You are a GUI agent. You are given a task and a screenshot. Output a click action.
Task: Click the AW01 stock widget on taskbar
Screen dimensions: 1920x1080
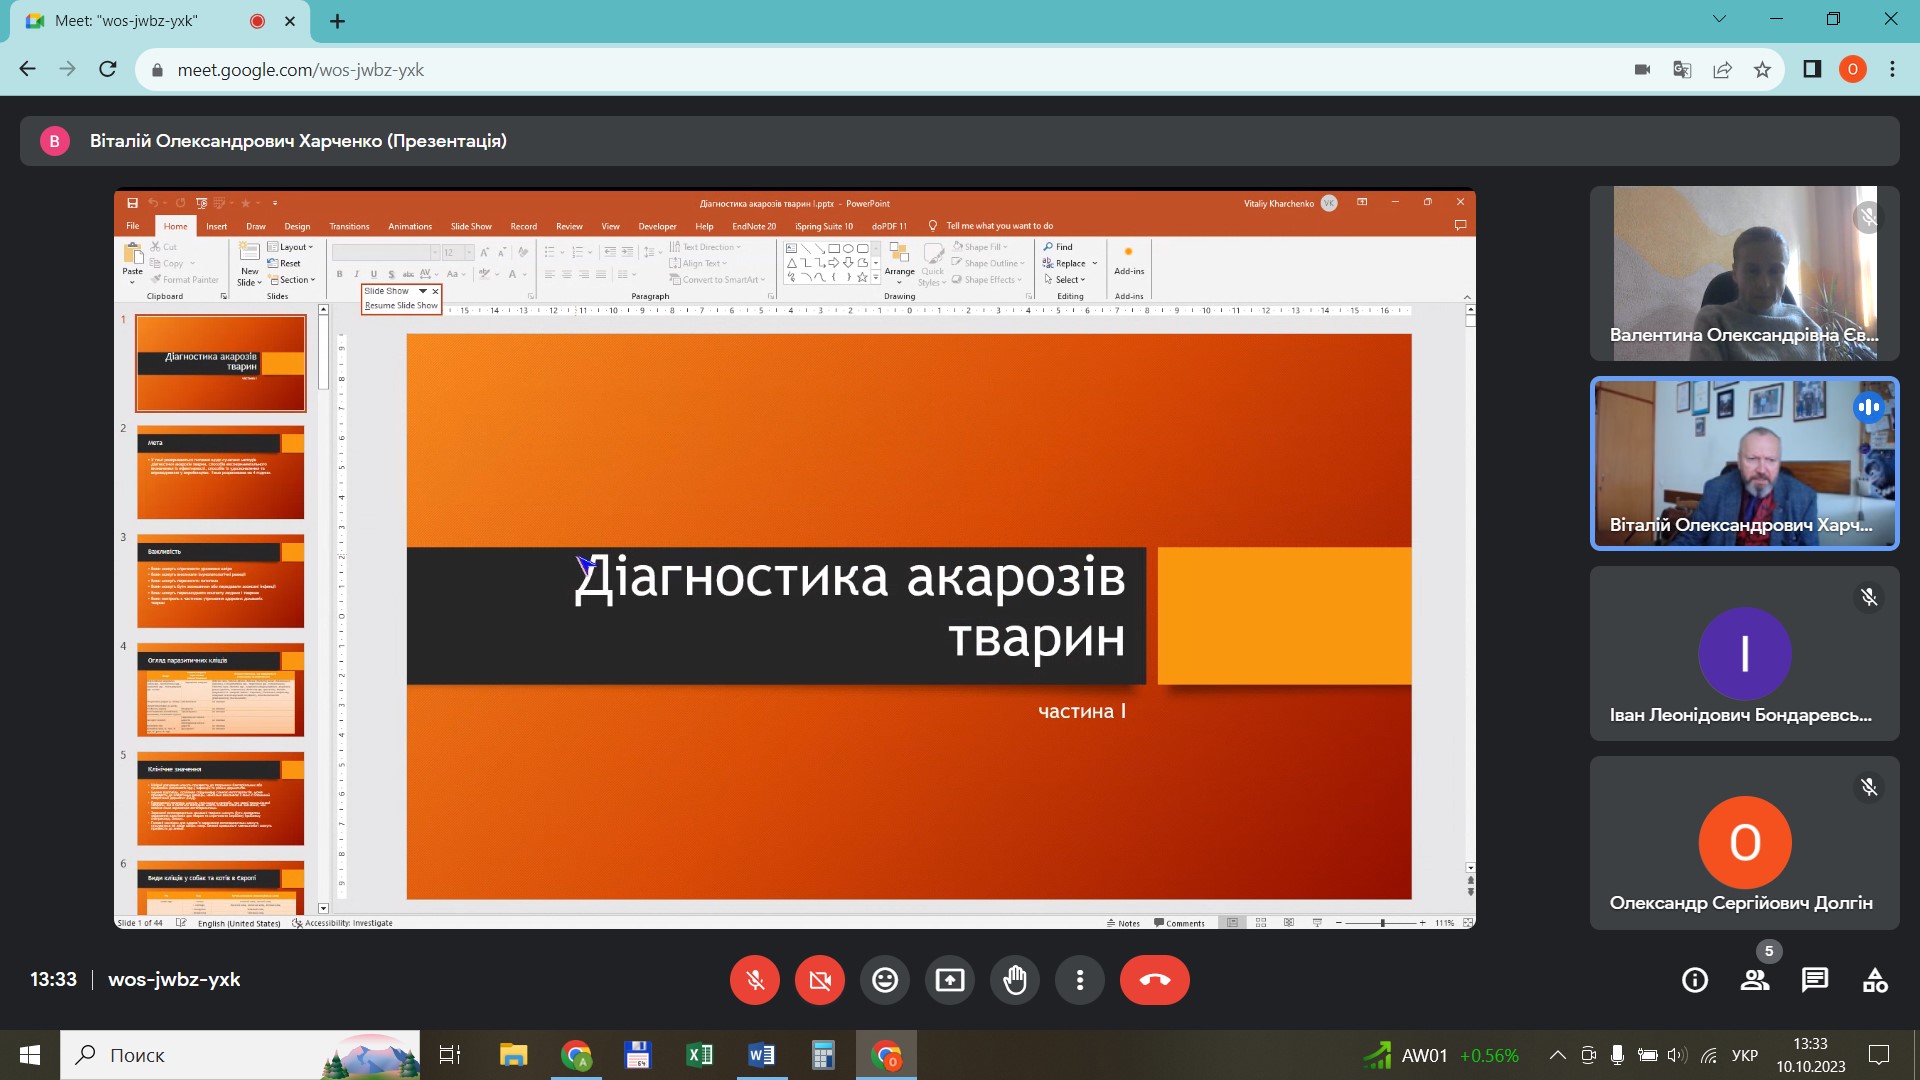tap(1441, 1055)
